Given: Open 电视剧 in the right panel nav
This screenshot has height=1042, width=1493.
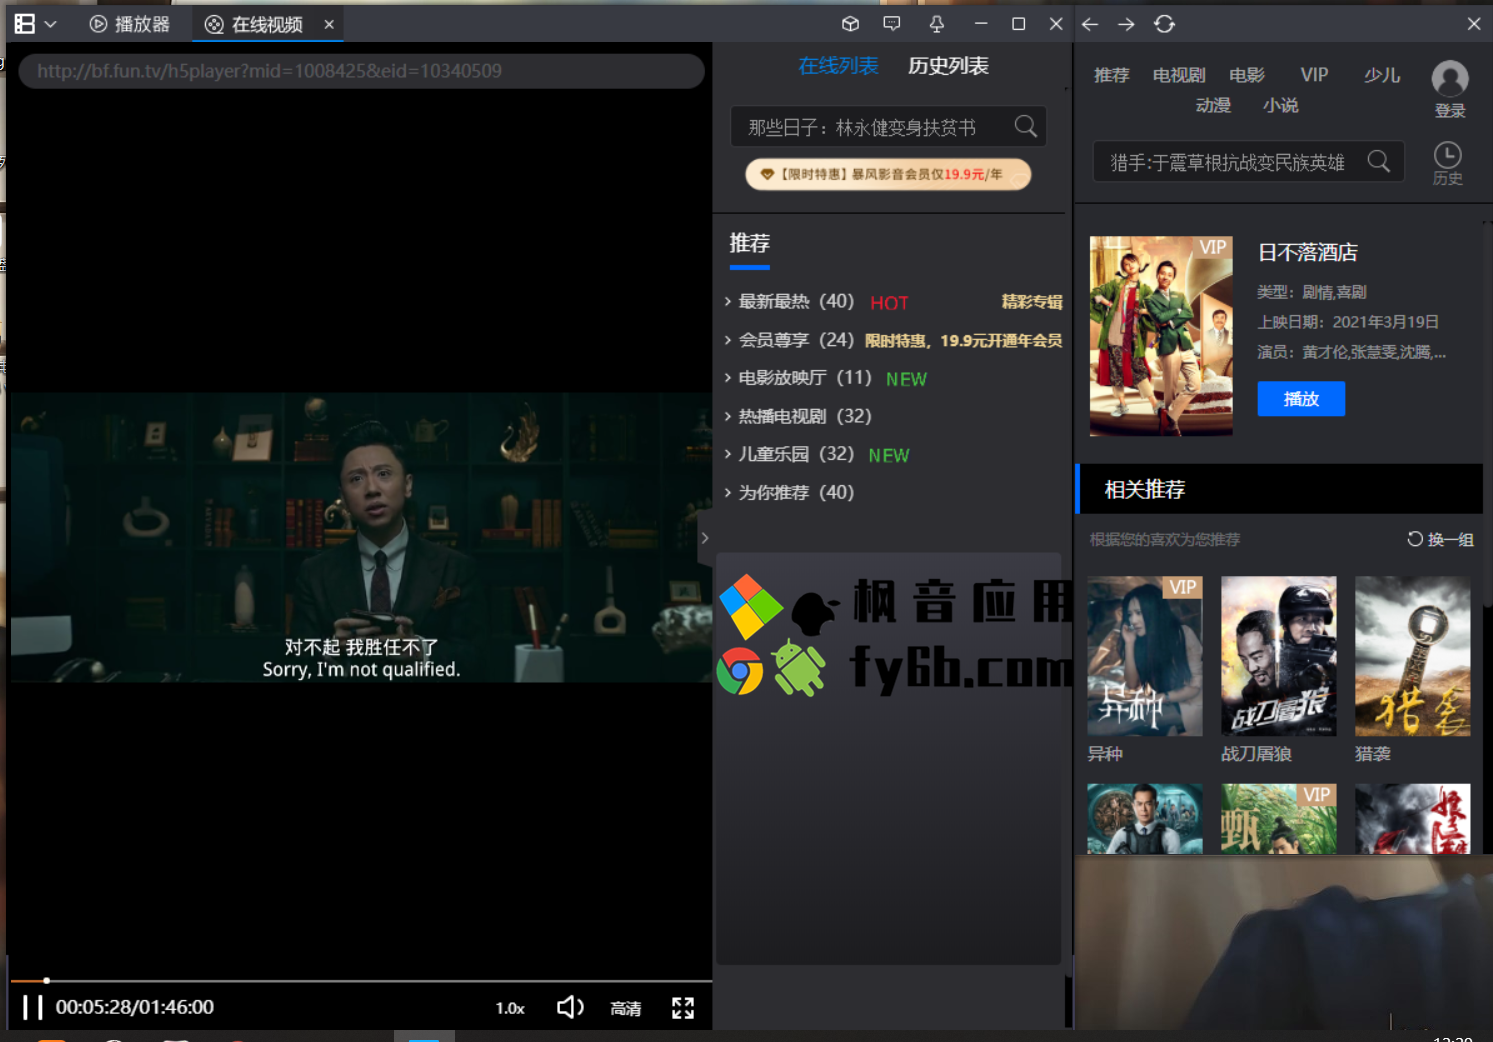Looking at the screenshot, I should coord(1179,75).
